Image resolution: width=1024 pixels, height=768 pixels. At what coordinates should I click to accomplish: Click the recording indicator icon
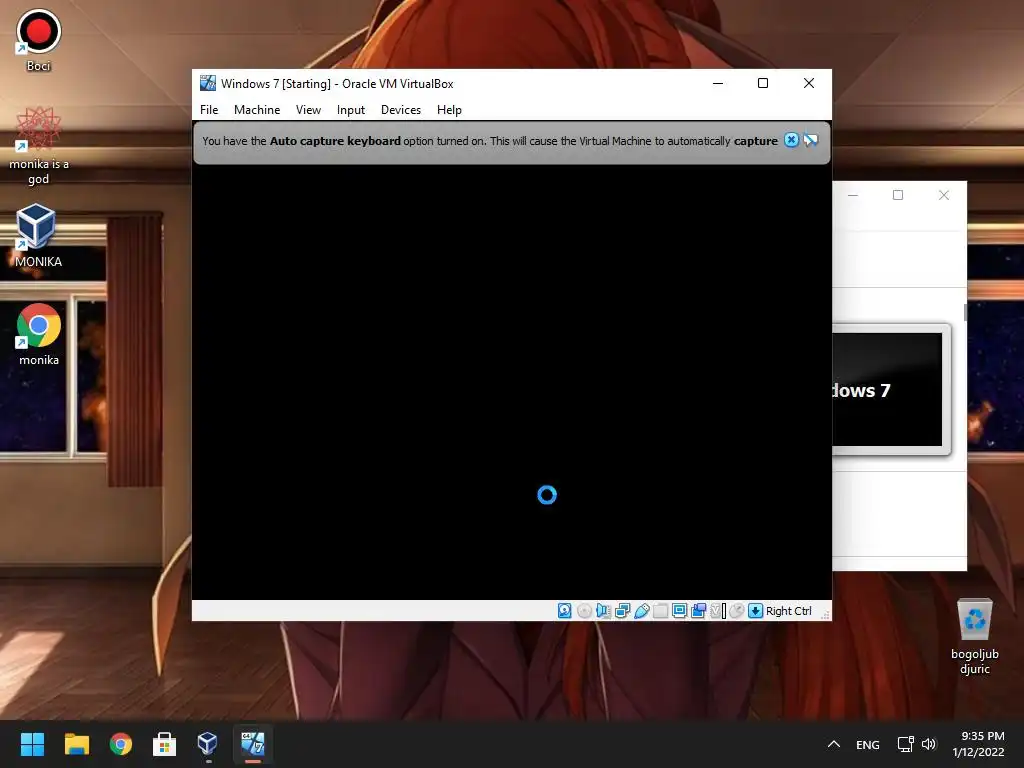pos(698,611)
